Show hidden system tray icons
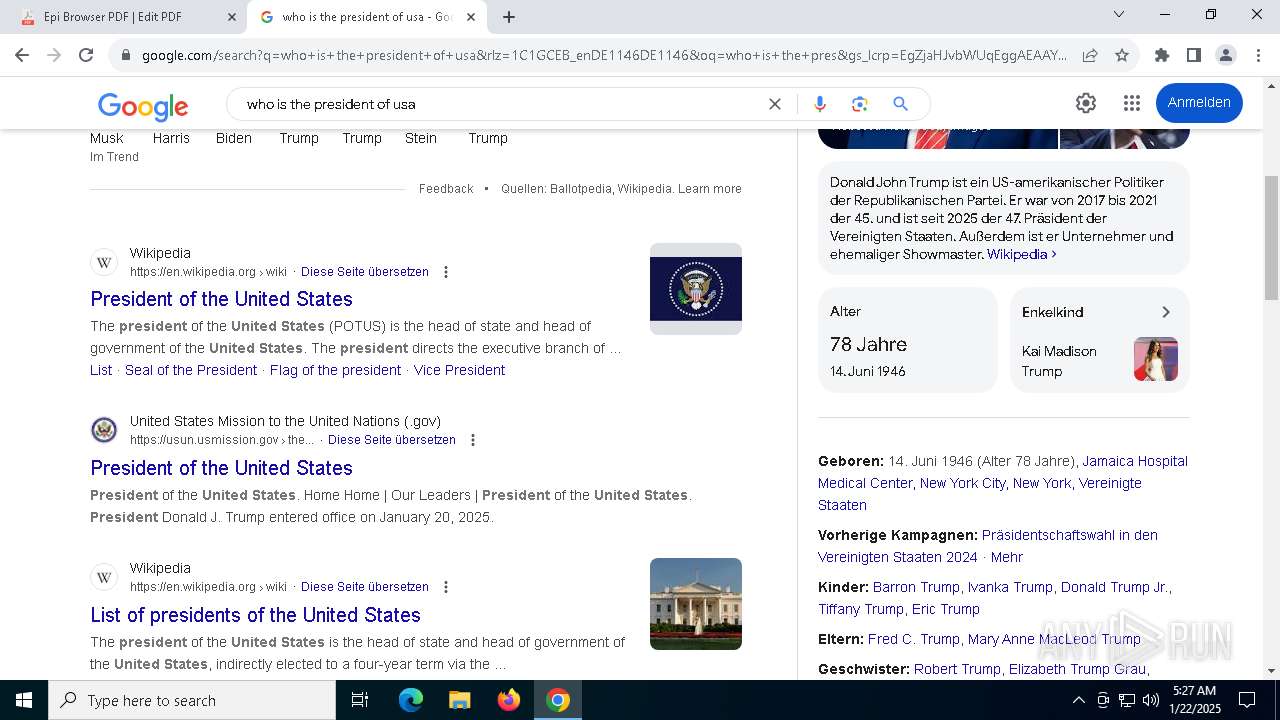1280x720 pixels. point(1078,700)
